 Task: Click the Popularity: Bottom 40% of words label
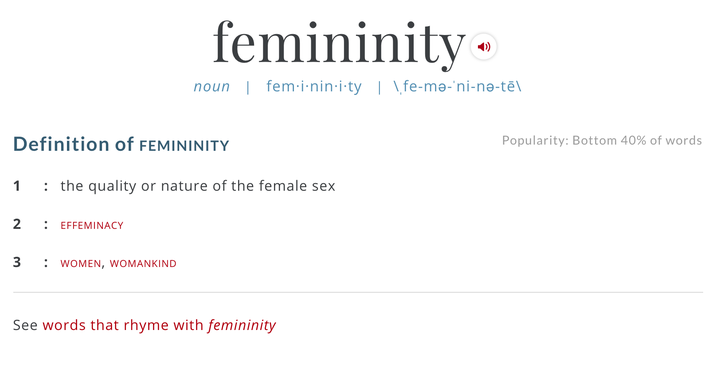click(x=602, y=140)
